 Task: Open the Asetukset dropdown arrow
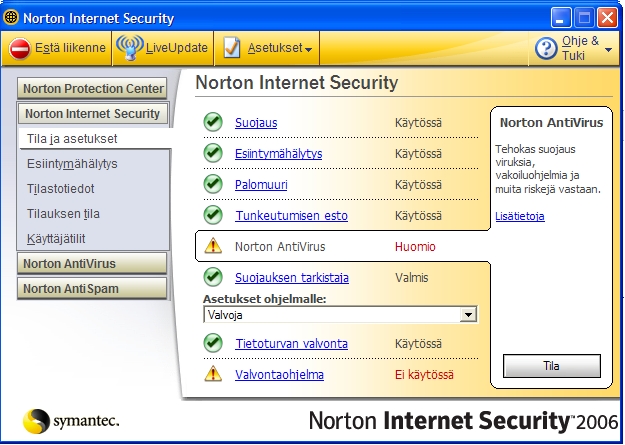[310, 49]
